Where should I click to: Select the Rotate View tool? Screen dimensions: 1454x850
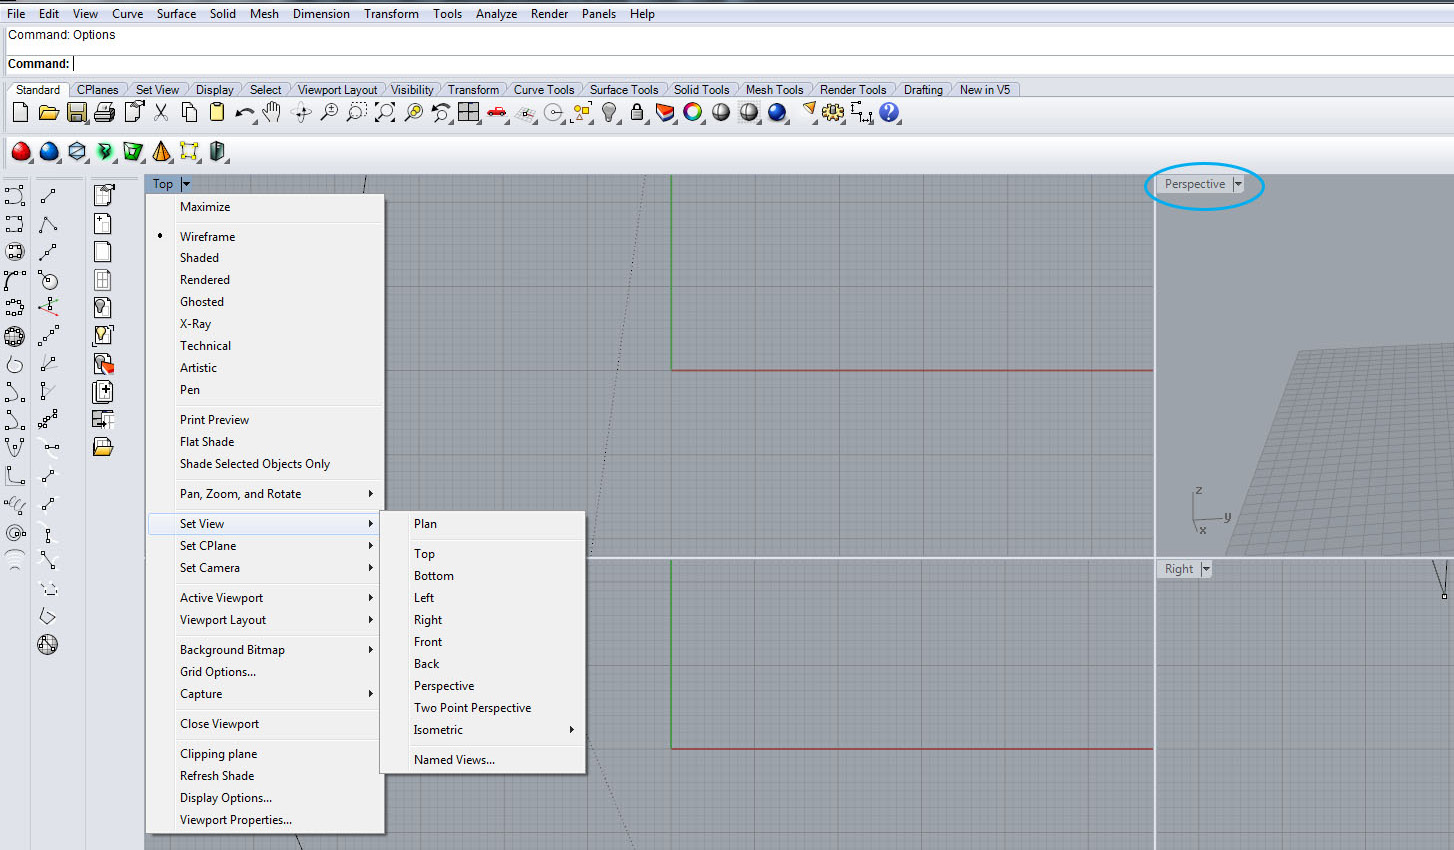pos(301,113)
